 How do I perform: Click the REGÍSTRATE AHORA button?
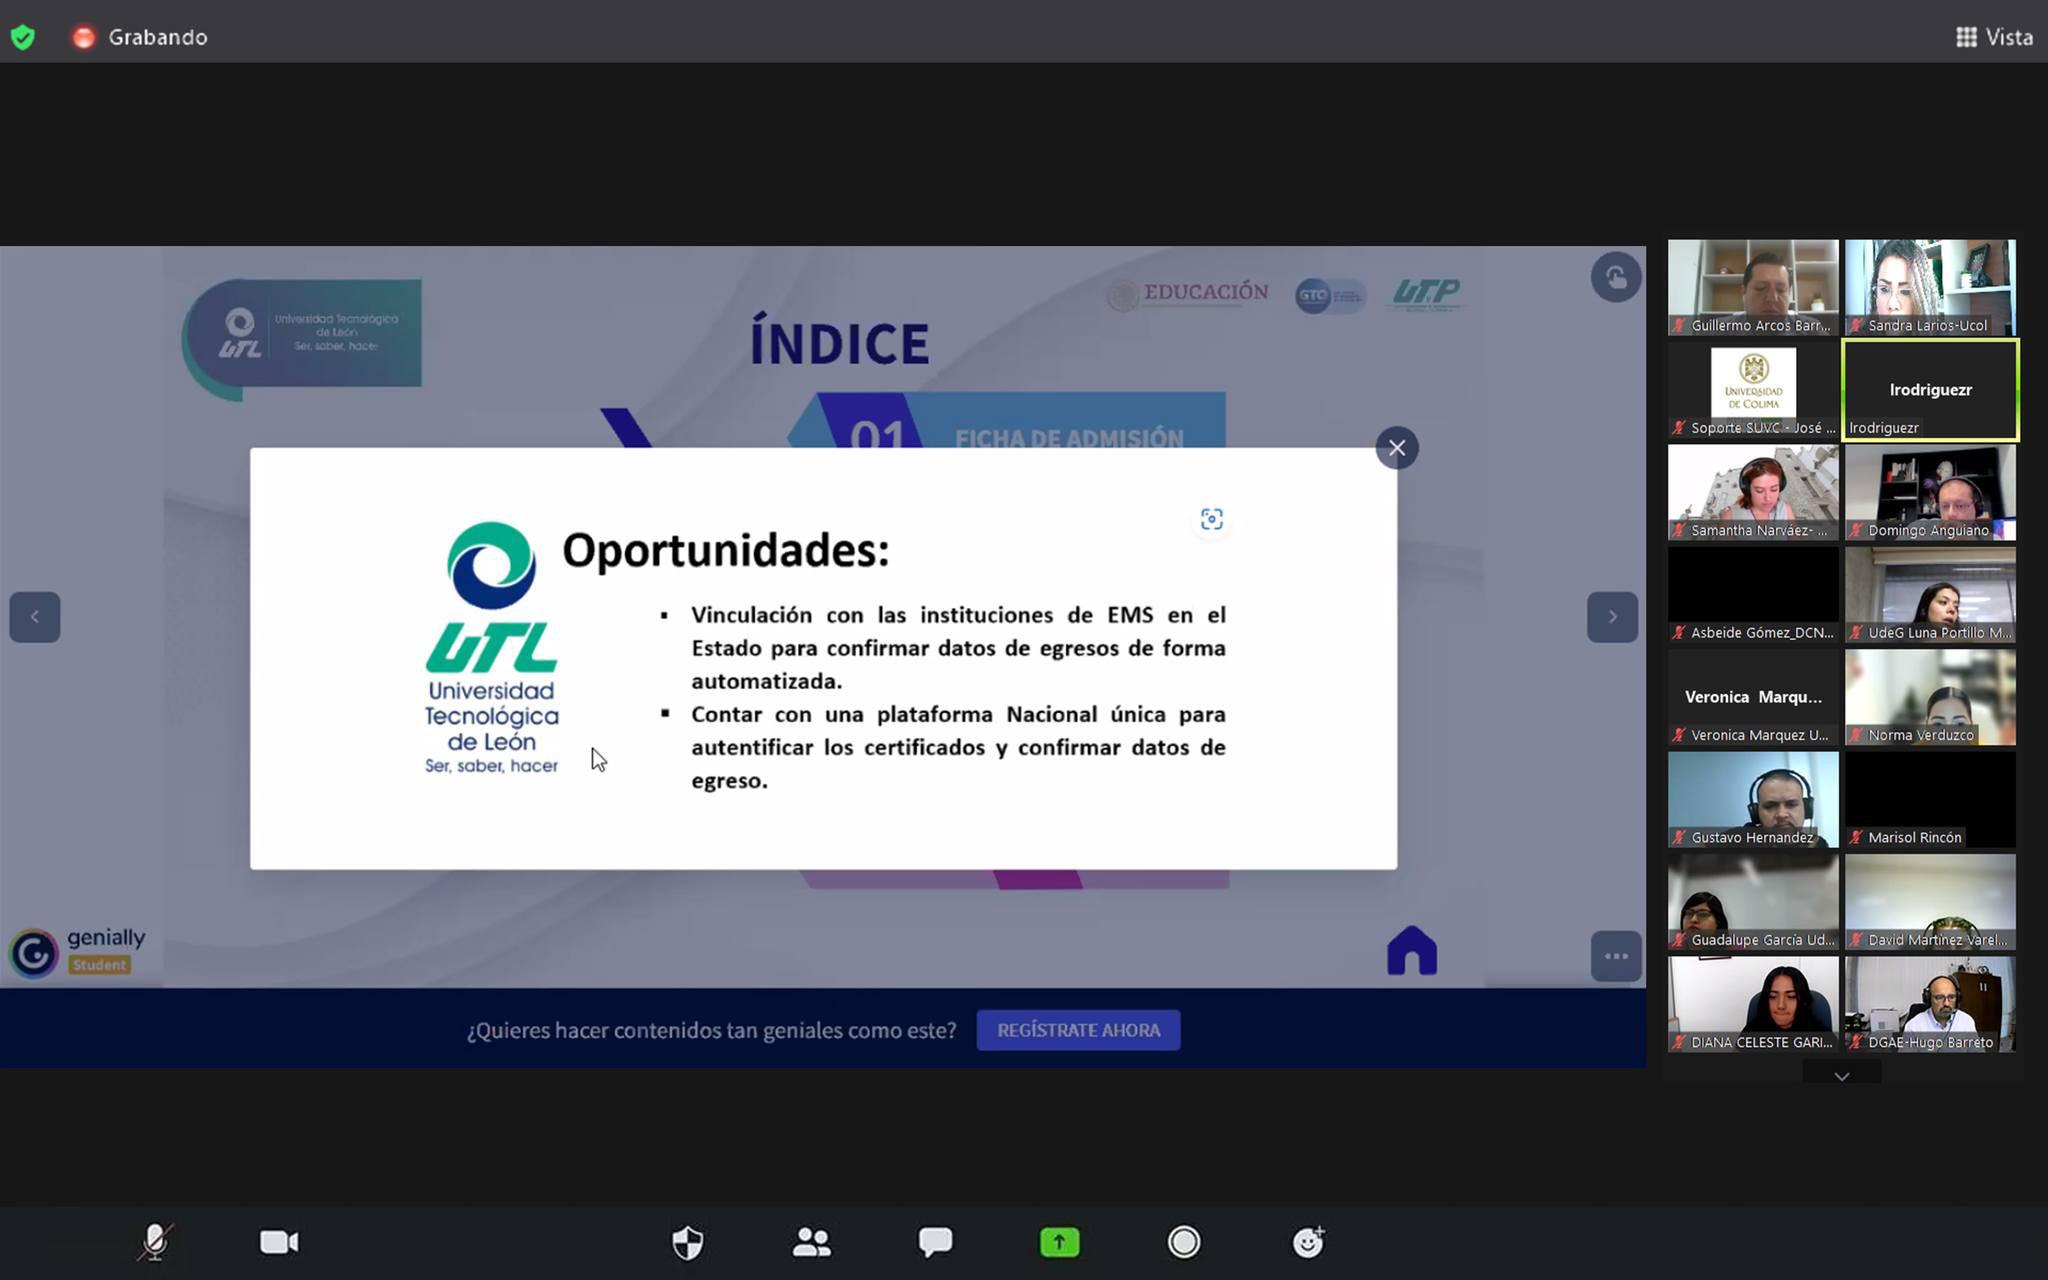point(1078,1030)
